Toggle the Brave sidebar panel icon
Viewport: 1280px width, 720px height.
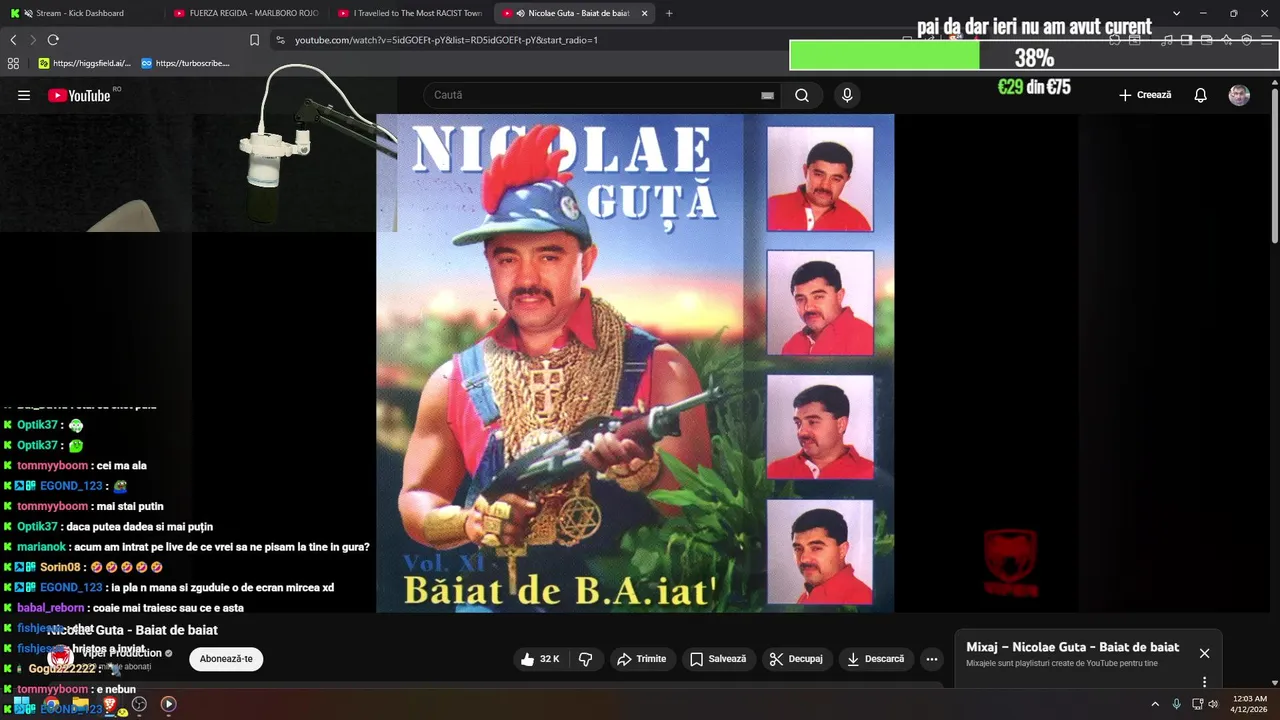pos(1186,40)
